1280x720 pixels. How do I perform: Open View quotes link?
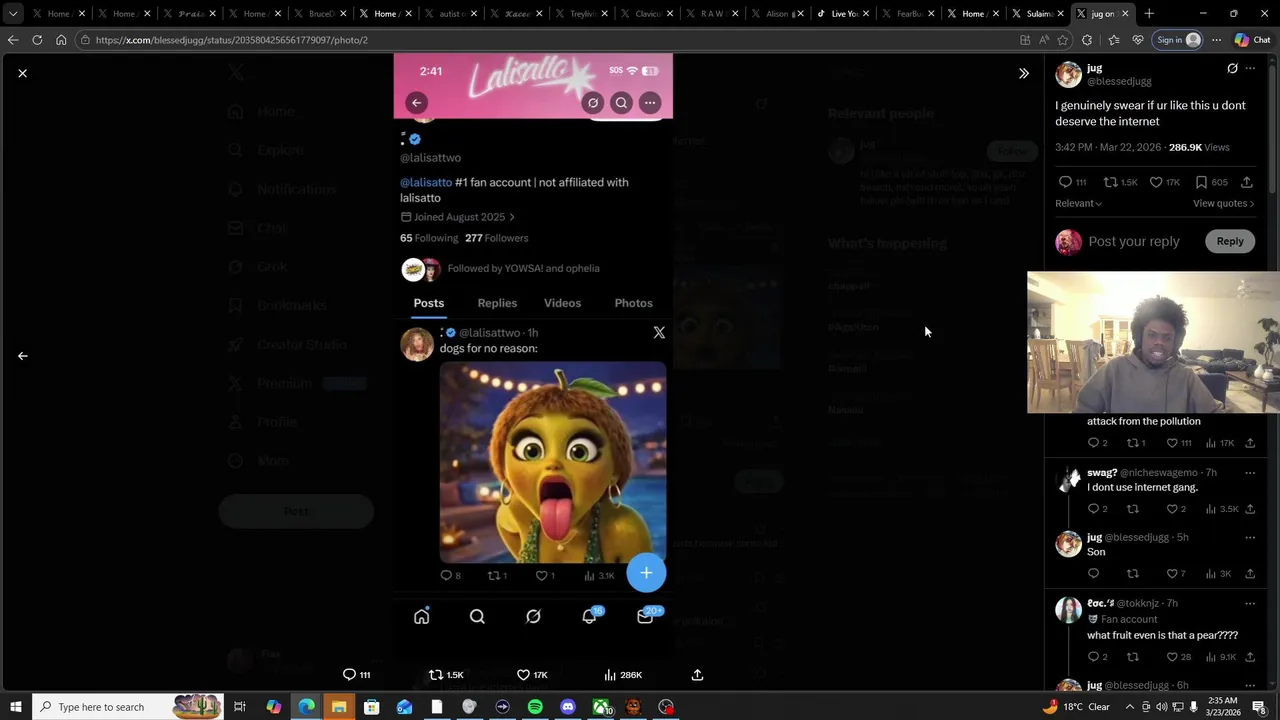tap(1223, 203)
